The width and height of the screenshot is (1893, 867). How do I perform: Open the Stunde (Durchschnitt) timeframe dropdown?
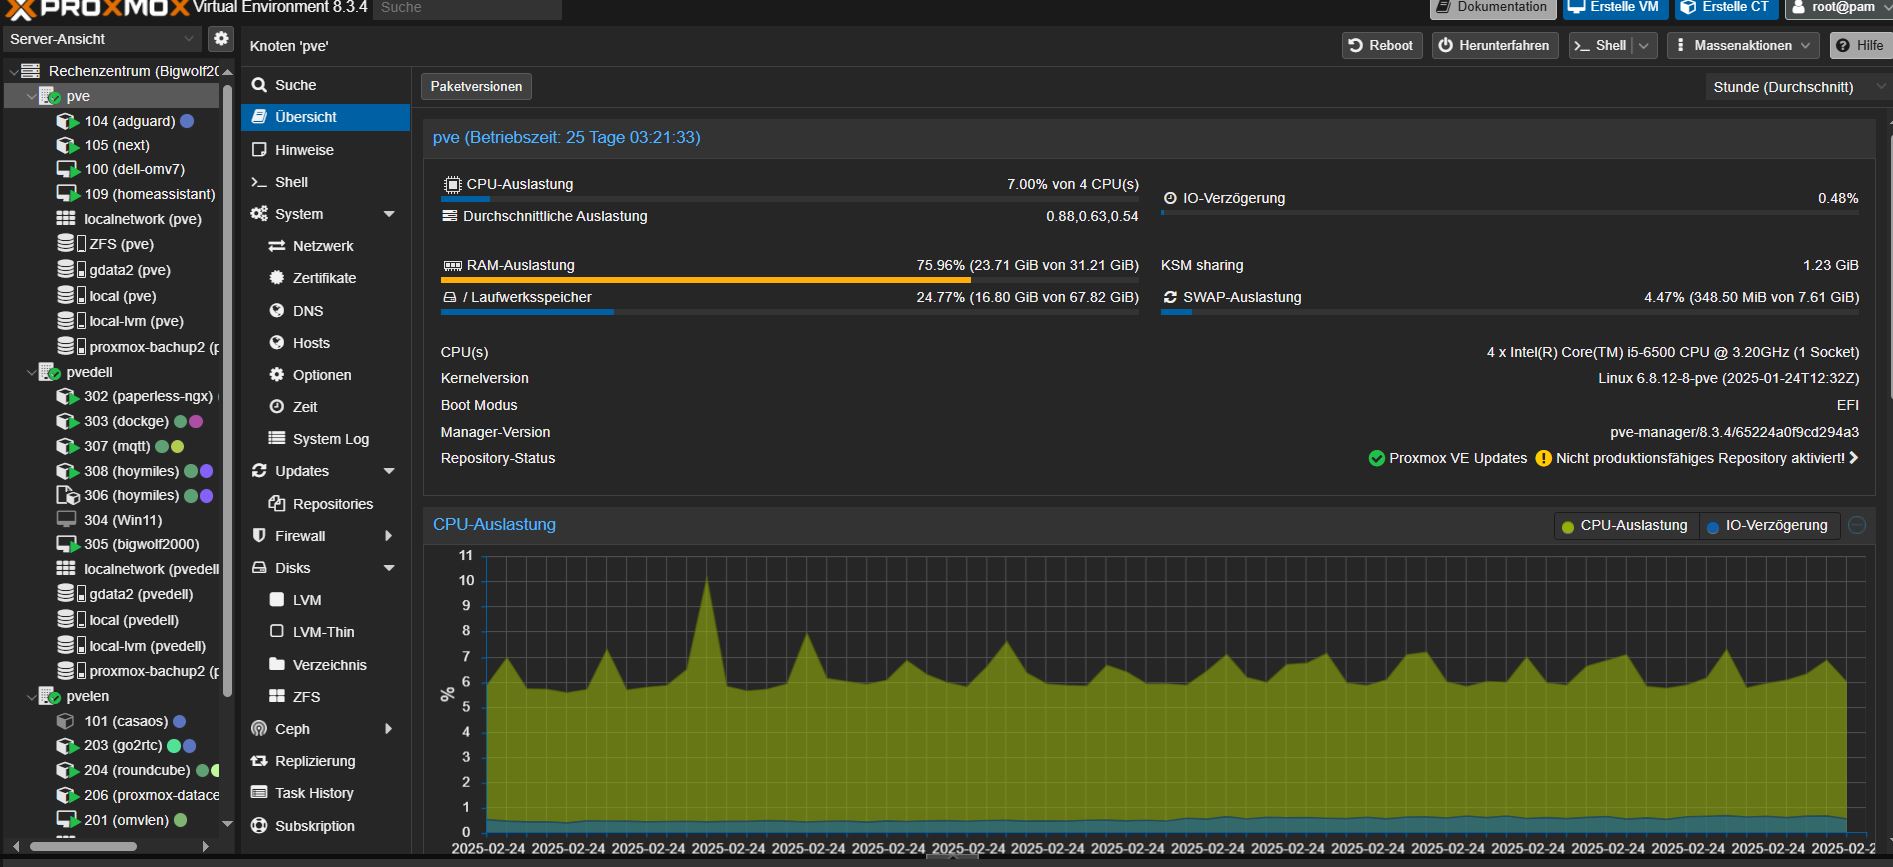(x=1796, y=87)
